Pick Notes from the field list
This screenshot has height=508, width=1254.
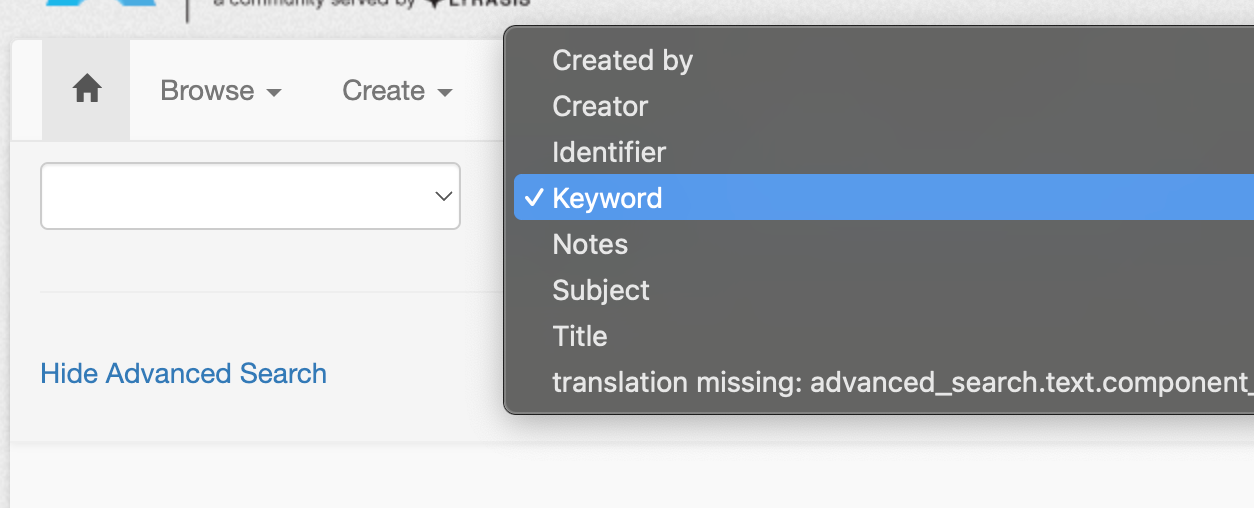[x=884, y=244]
